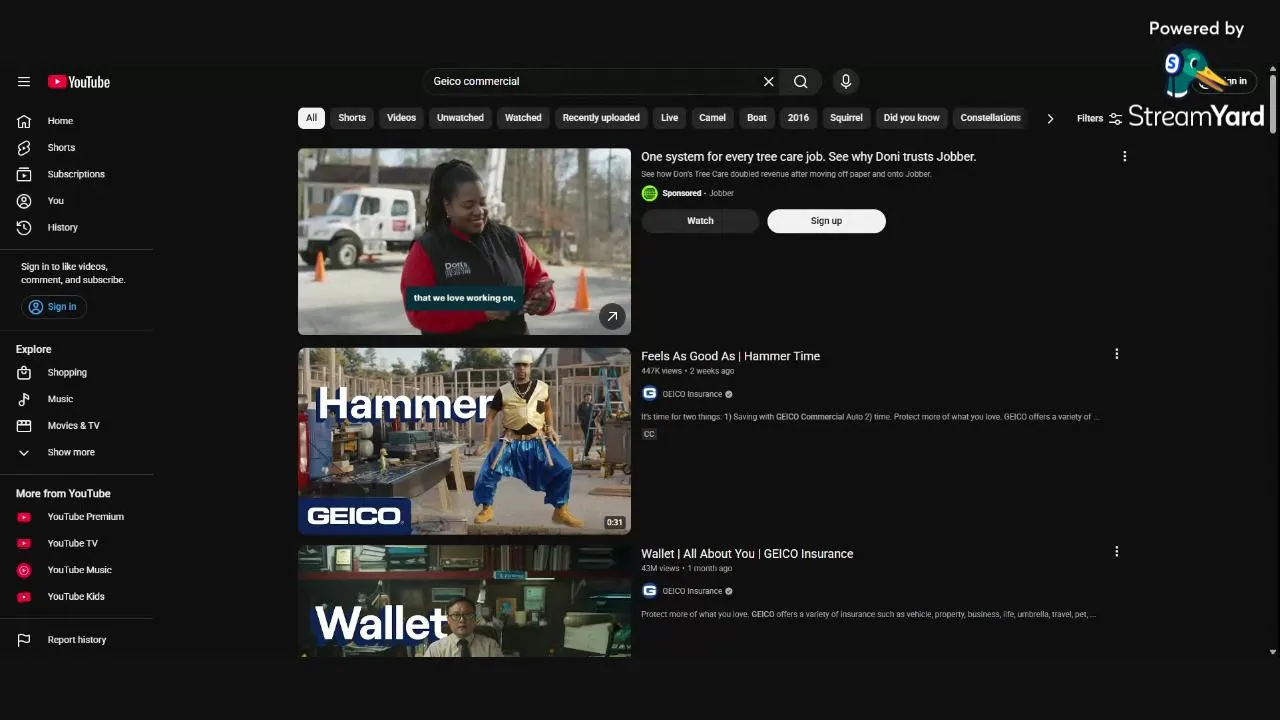Play the Hammer Time GEICO video thumbnail
The image size is (1280, 720).
click(x=464, y=441)
